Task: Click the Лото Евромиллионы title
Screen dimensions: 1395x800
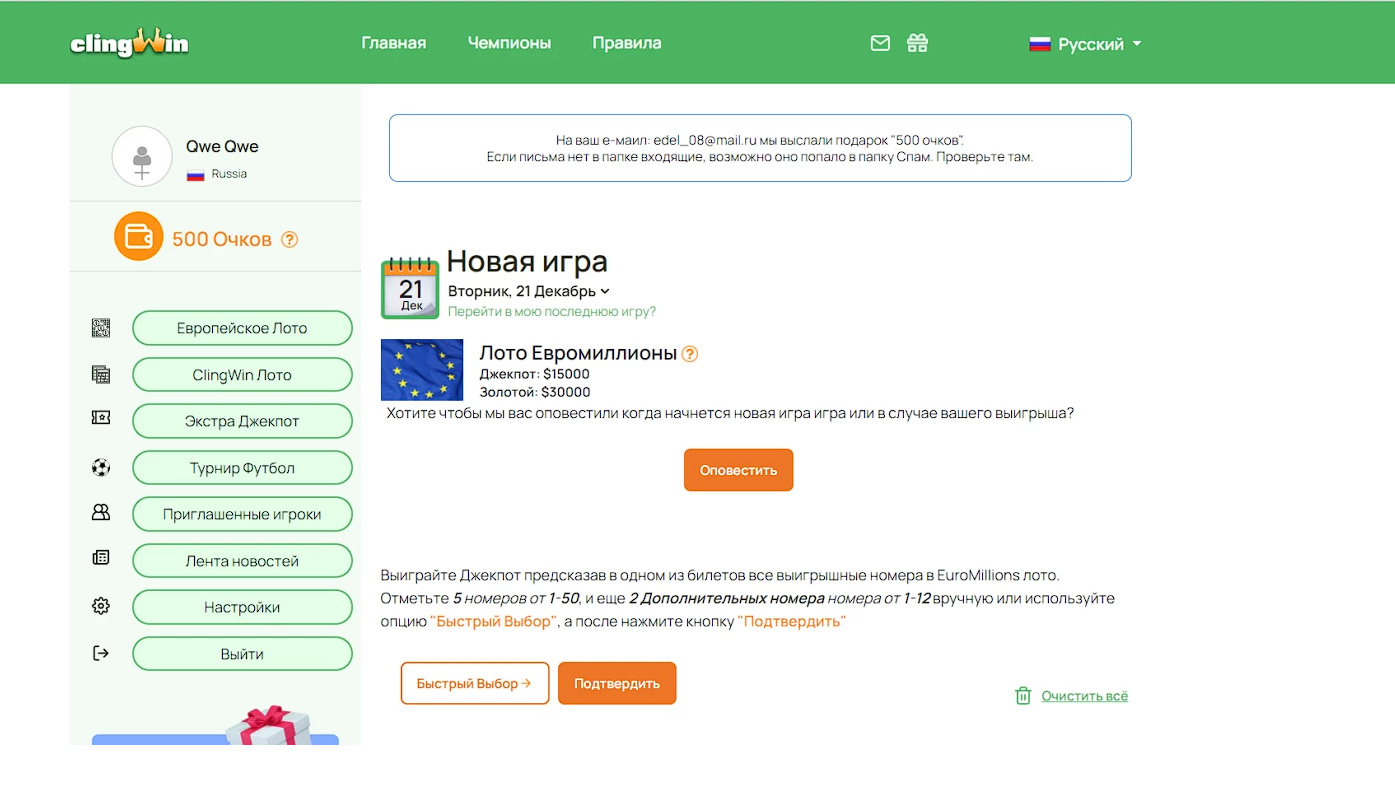Action: (578, 353)
